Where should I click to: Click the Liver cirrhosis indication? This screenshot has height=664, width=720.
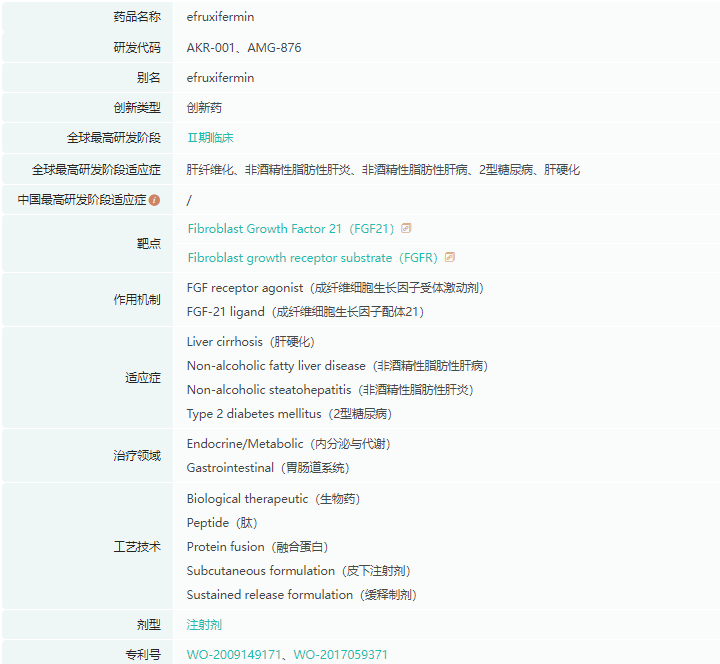251,342
